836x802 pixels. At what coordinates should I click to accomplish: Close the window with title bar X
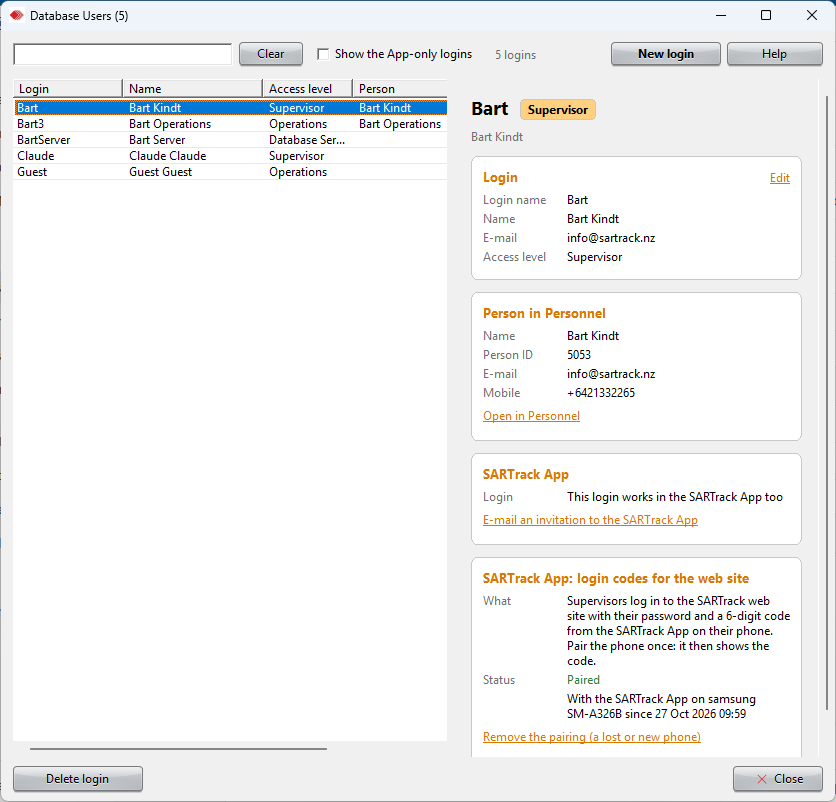point(811,15)
